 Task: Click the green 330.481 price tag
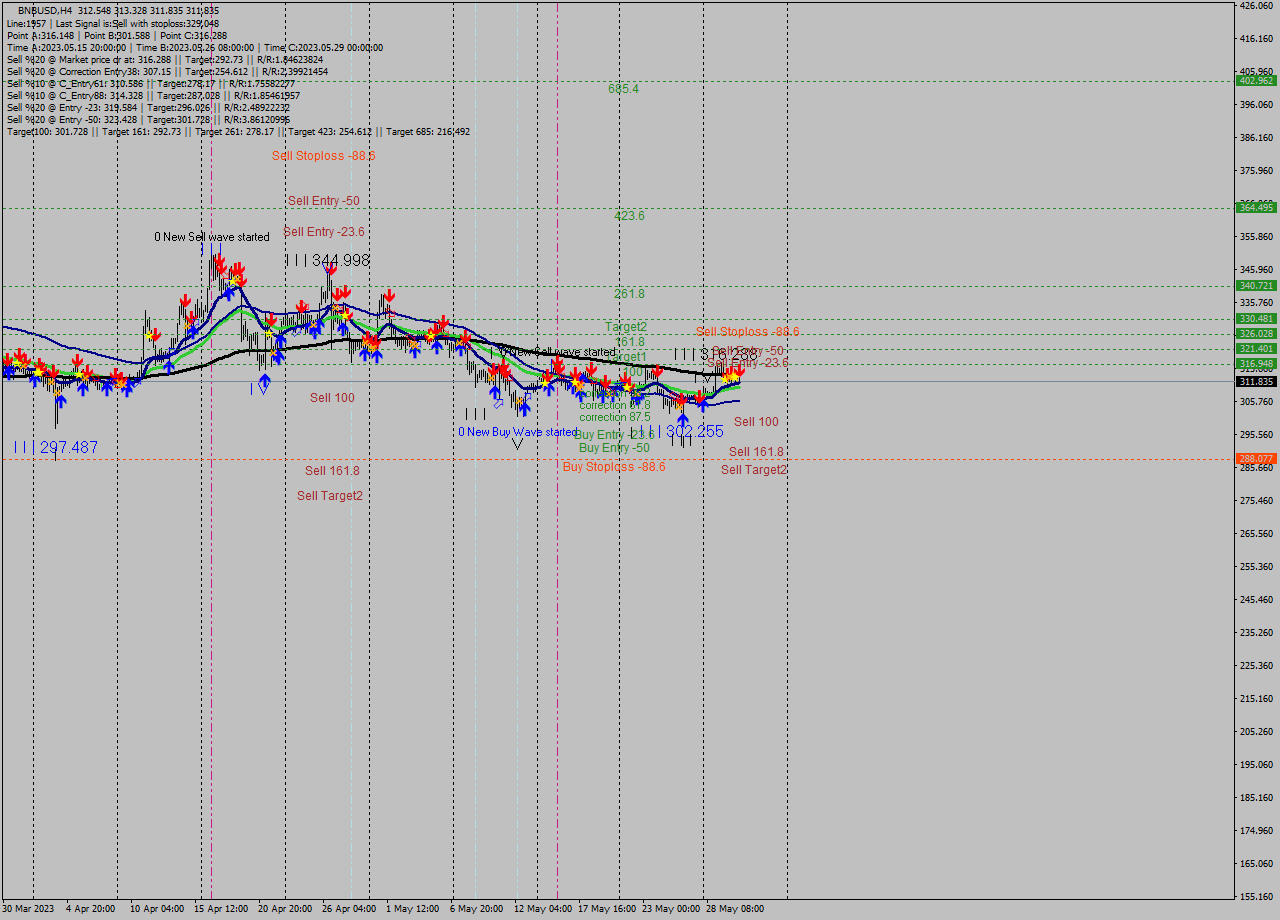point(1255,319)
